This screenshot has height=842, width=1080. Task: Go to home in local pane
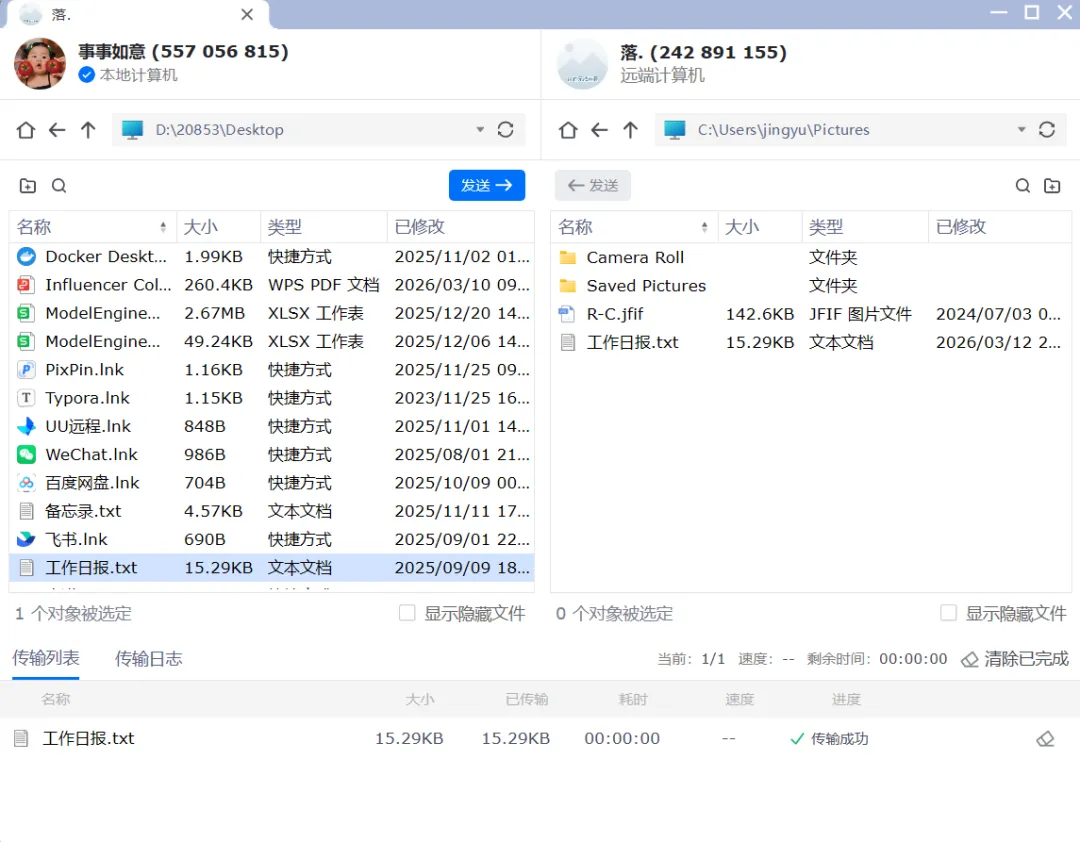click(x=25, y=130)
